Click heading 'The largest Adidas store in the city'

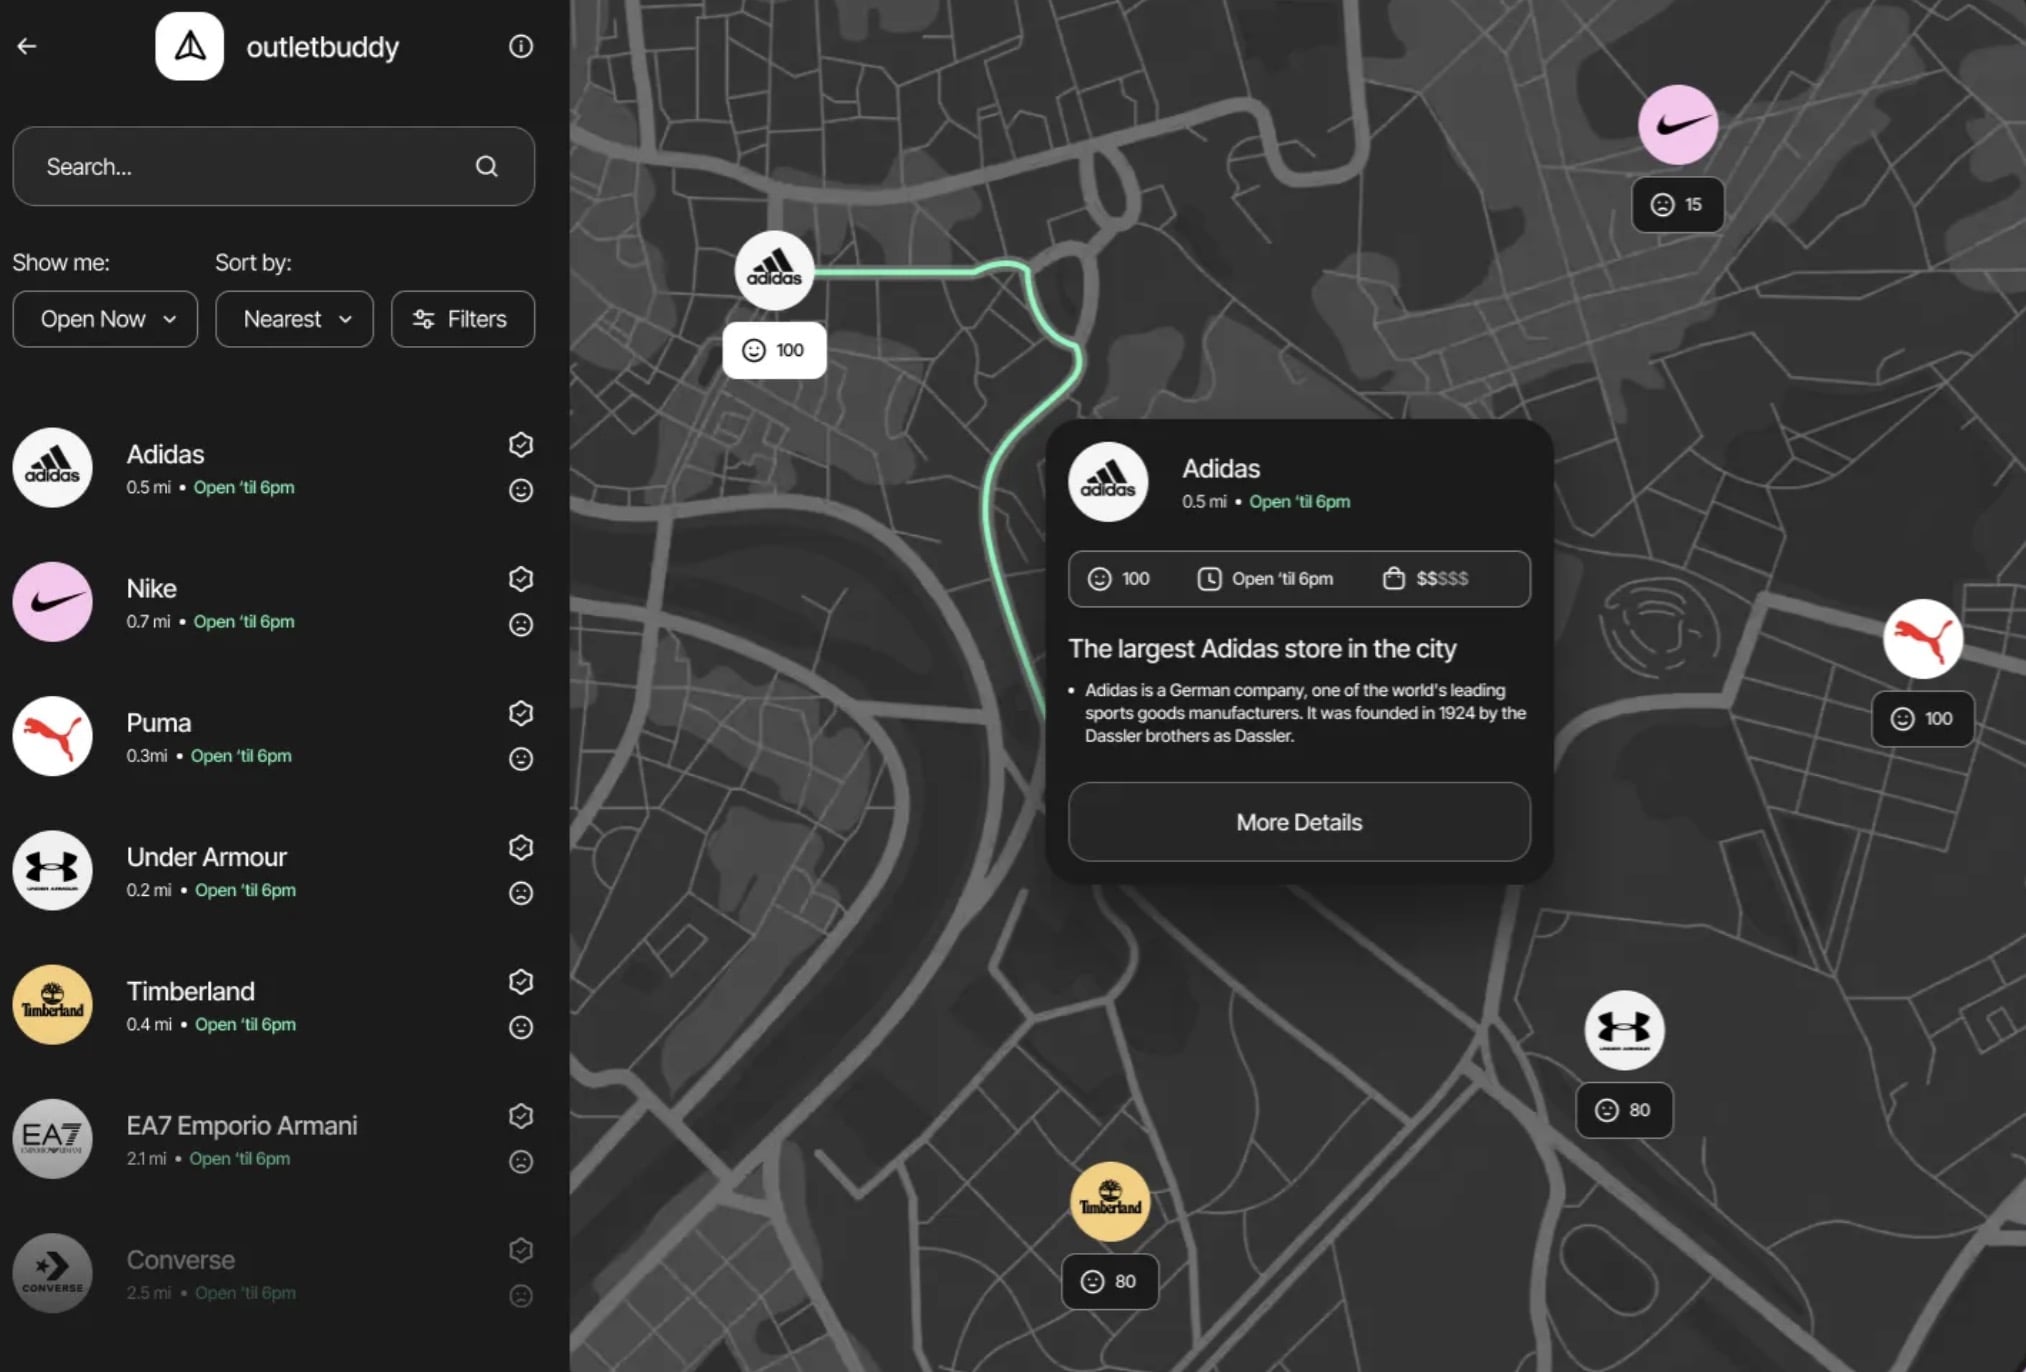tap(1262, 649)
